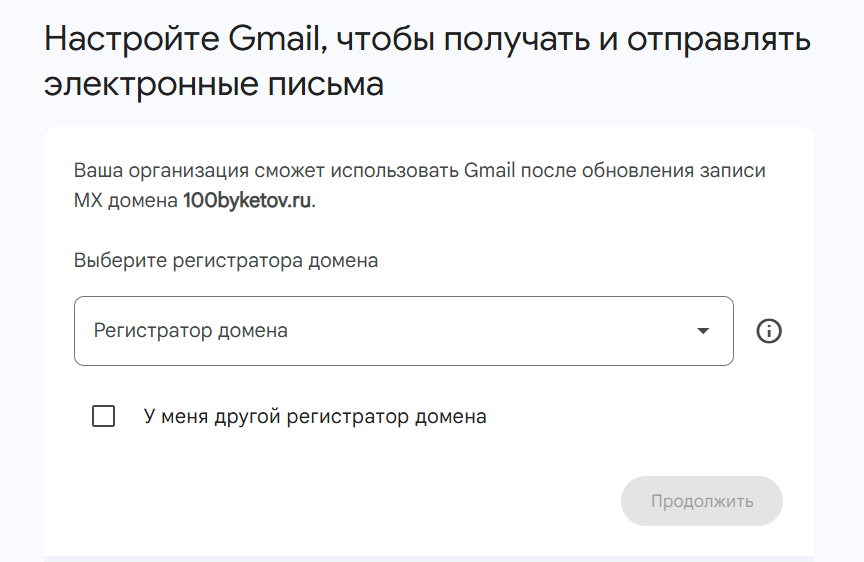Open the 'Регистратор домена' combo box
Screen dimensions: 864x562
coord(403,331)
